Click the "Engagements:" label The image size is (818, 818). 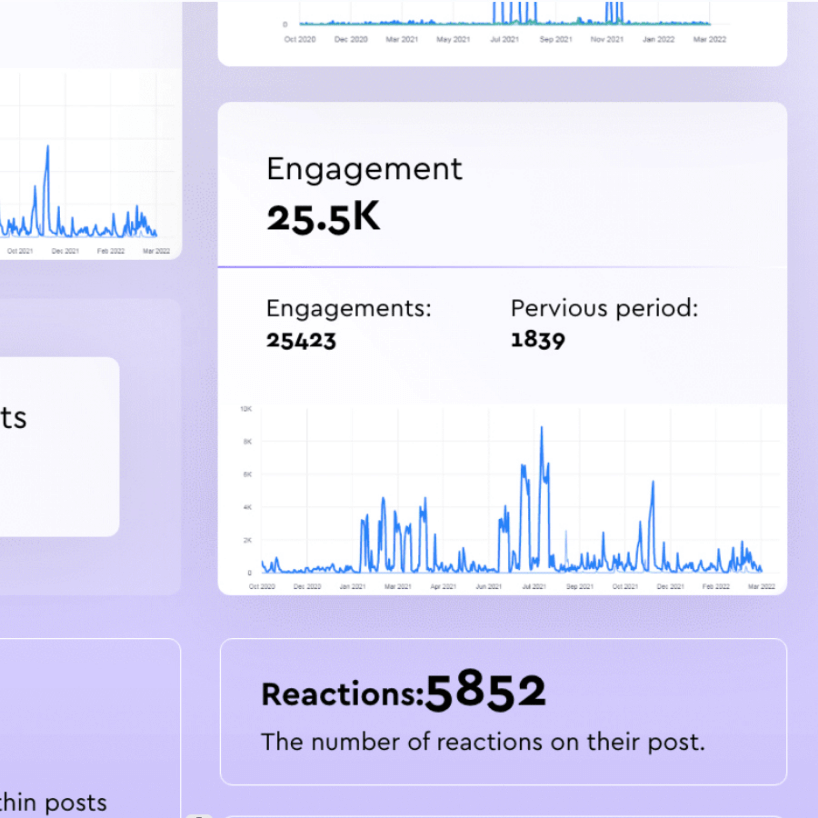(x=348, y=308)
